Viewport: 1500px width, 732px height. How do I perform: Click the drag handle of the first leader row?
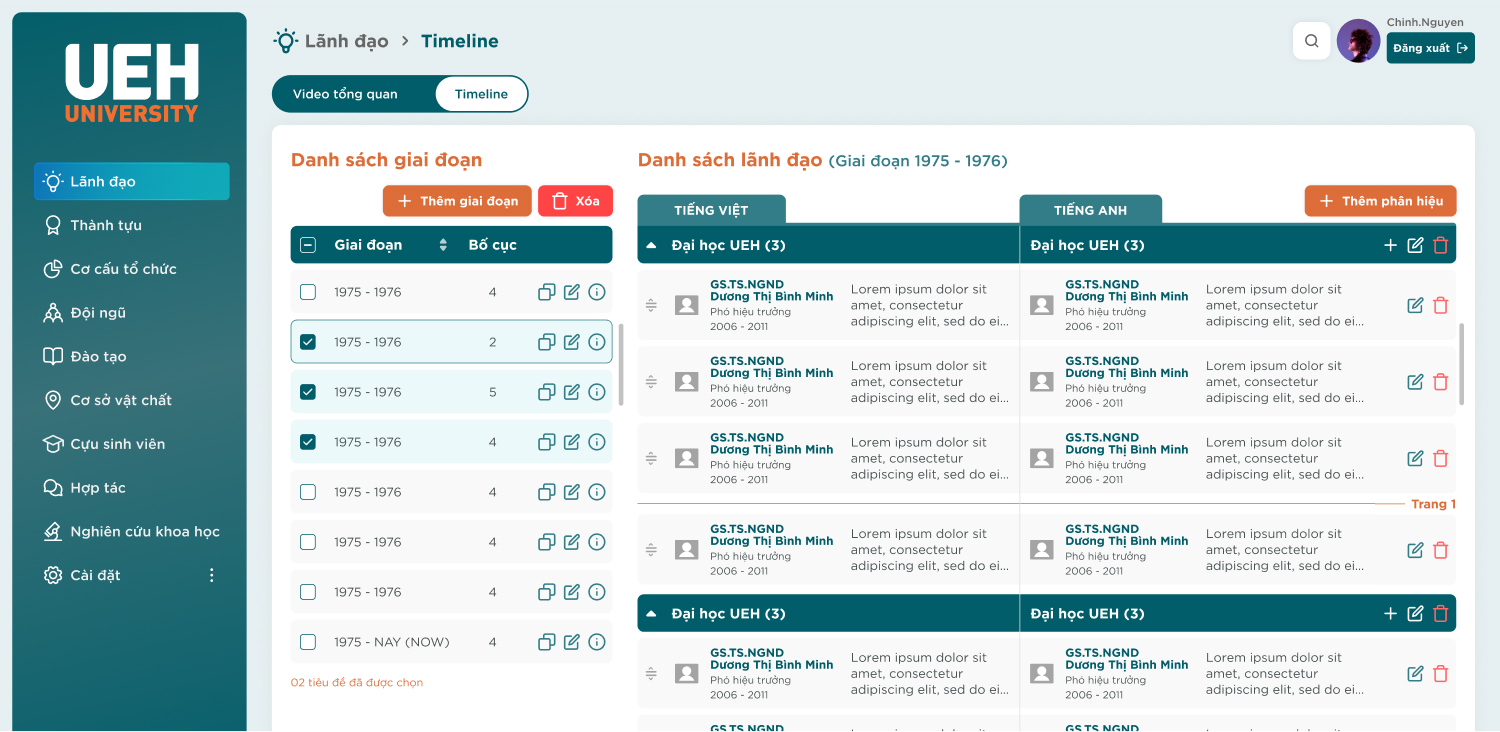(x=651, y=306)
